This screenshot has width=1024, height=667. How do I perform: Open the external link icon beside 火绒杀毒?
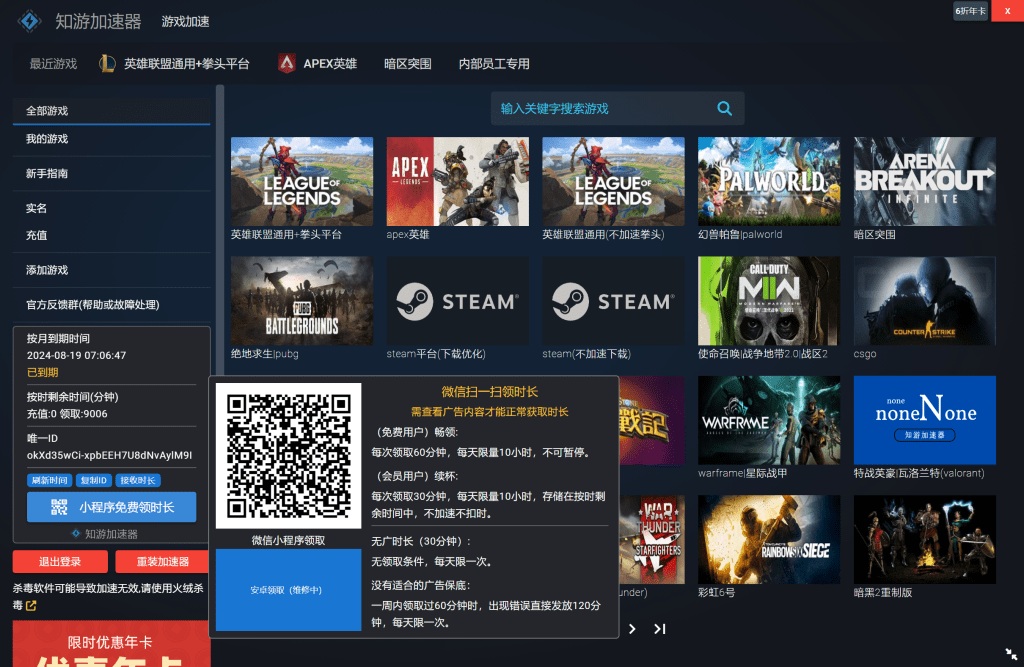tap(31, 606)
